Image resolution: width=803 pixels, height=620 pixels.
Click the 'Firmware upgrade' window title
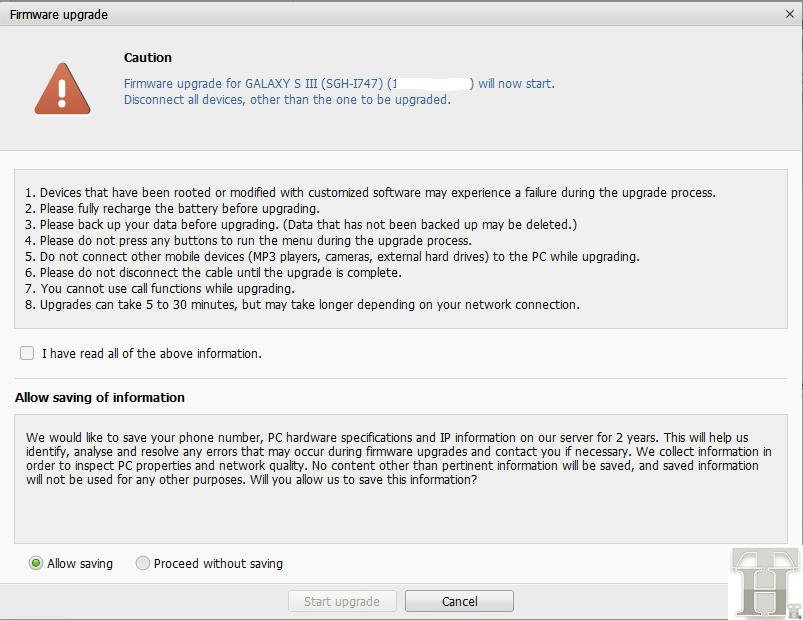pyautogui.click(x=58, y=15)
